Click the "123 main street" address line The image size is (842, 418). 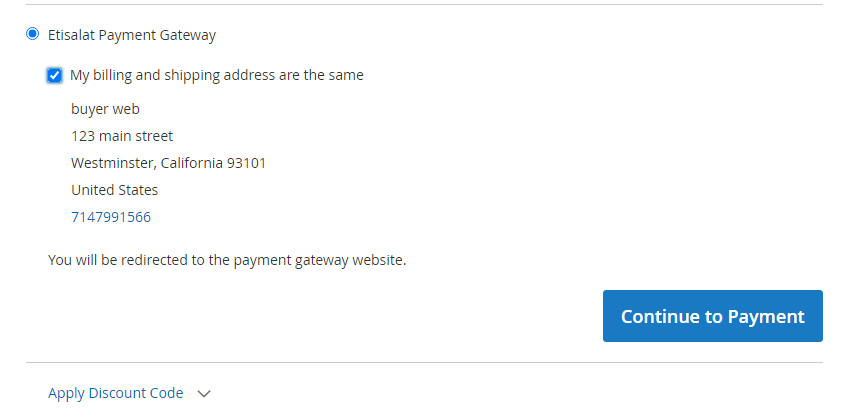coord(122,136)
